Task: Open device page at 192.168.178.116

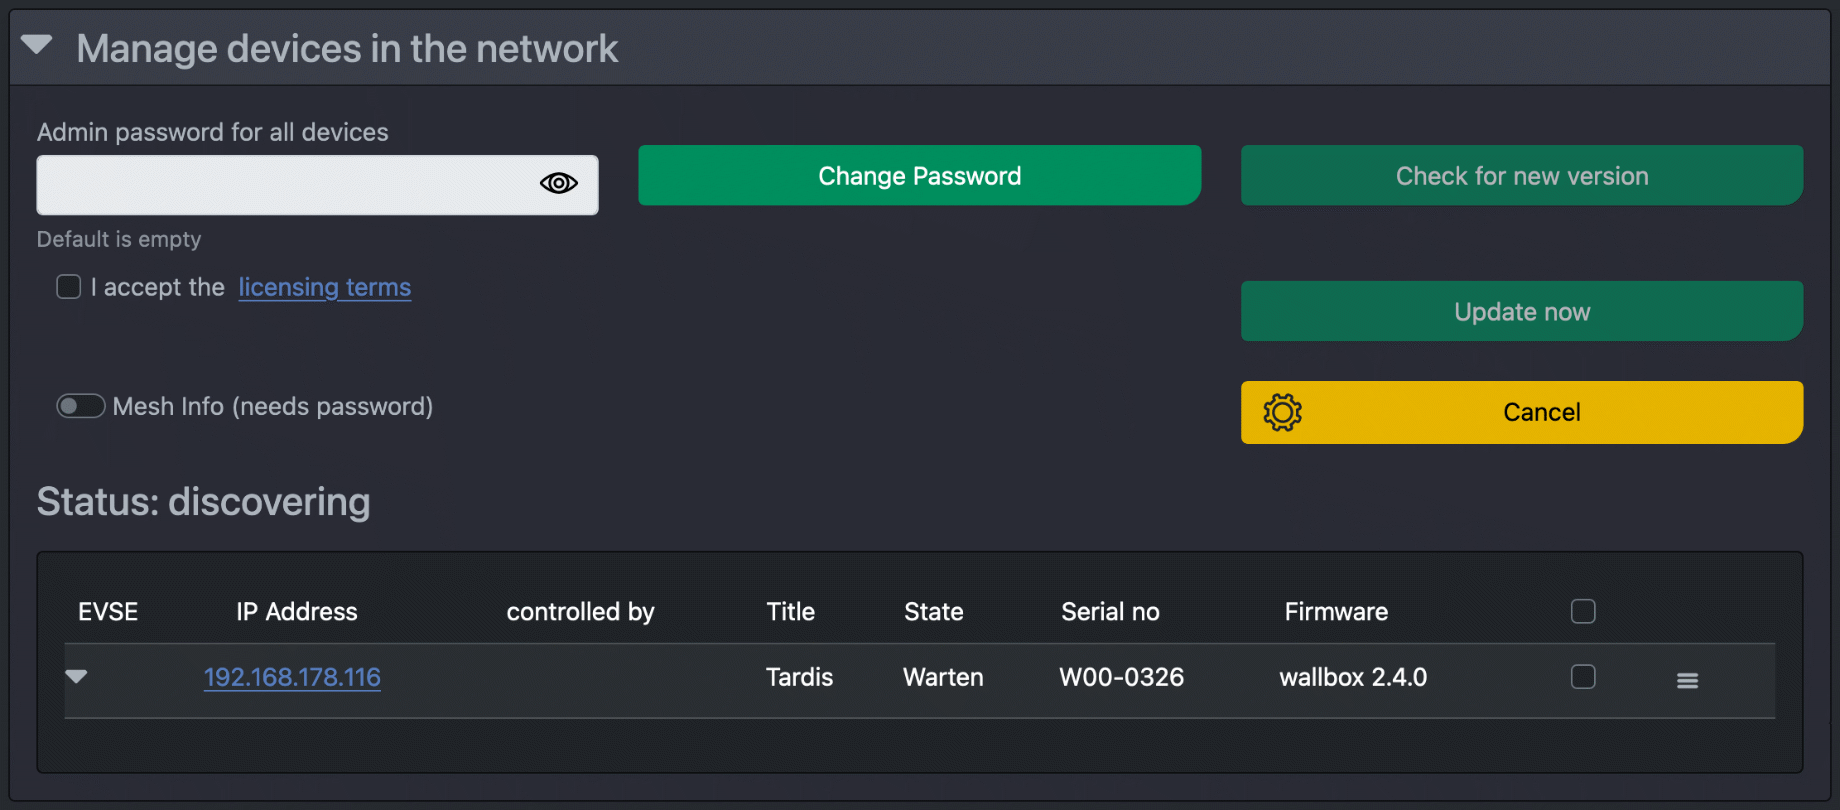Action: pos(291,677)
